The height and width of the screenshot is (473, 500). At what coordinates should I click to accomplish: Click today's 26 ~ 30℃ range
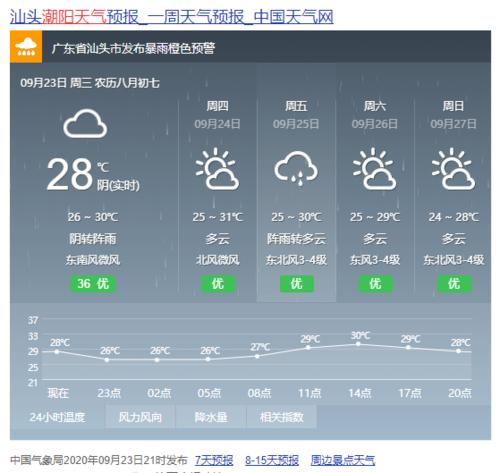tap(93, 217)
